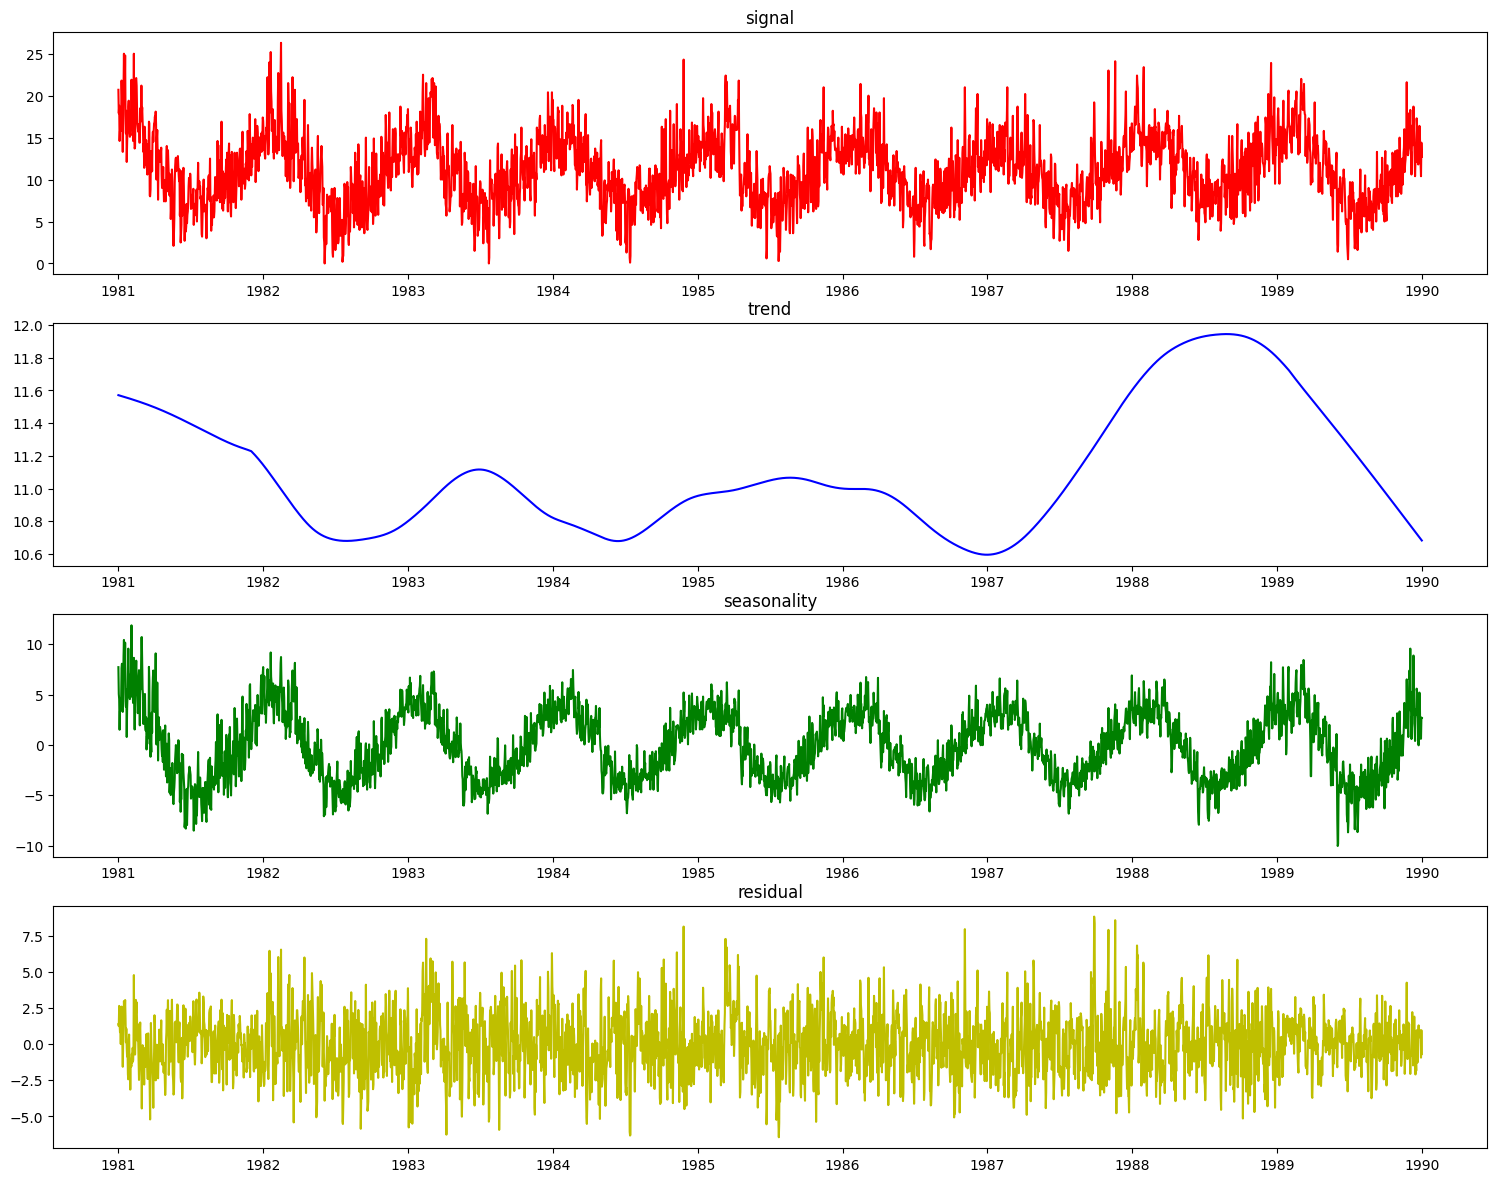Click the trend curve peak near 1988.7

tap(1226, 335)
